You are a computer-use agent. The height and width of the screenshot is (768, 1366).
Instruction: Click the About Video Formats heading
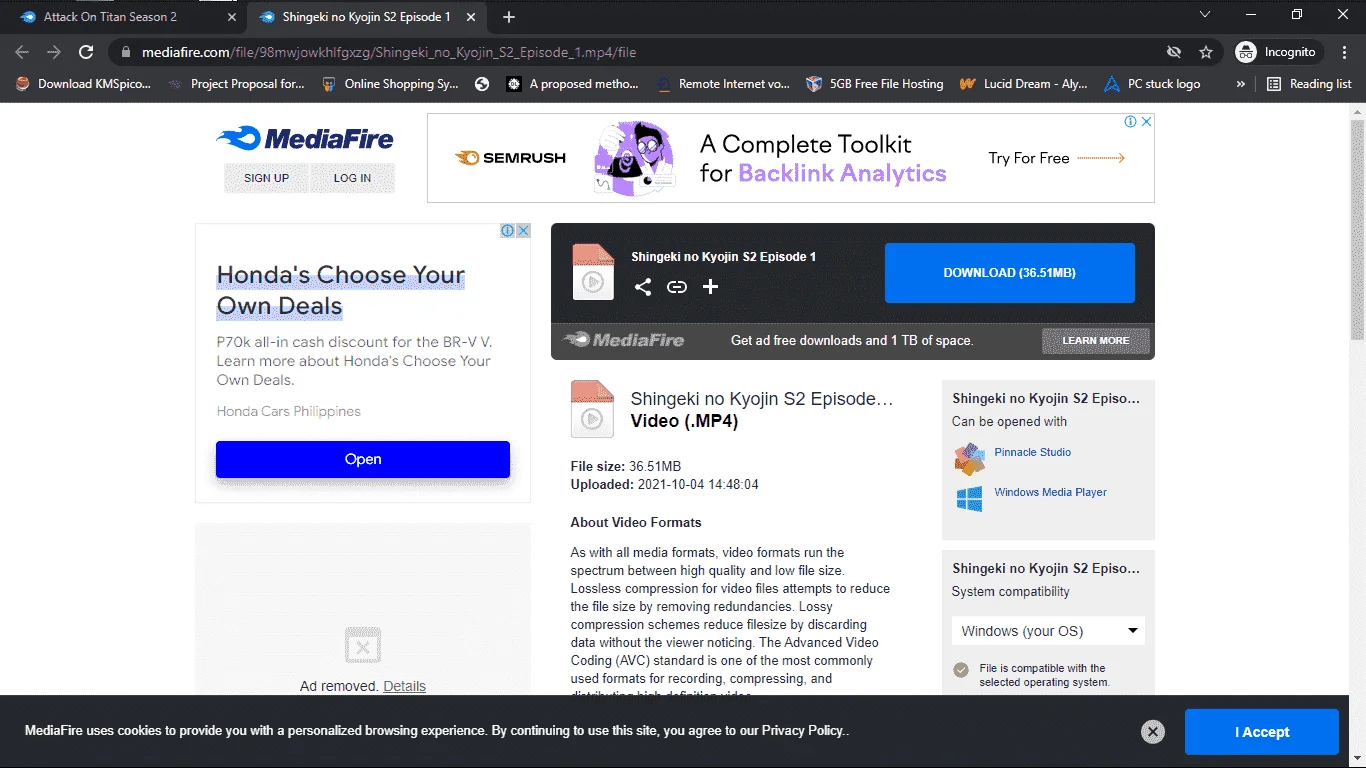636,522
